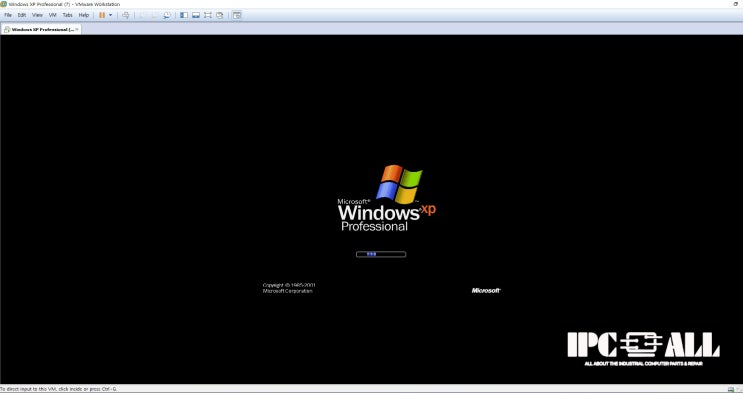Switch to Unity mode icon
Viewport: 743px width, 393px height.
(x=220, y=15)
